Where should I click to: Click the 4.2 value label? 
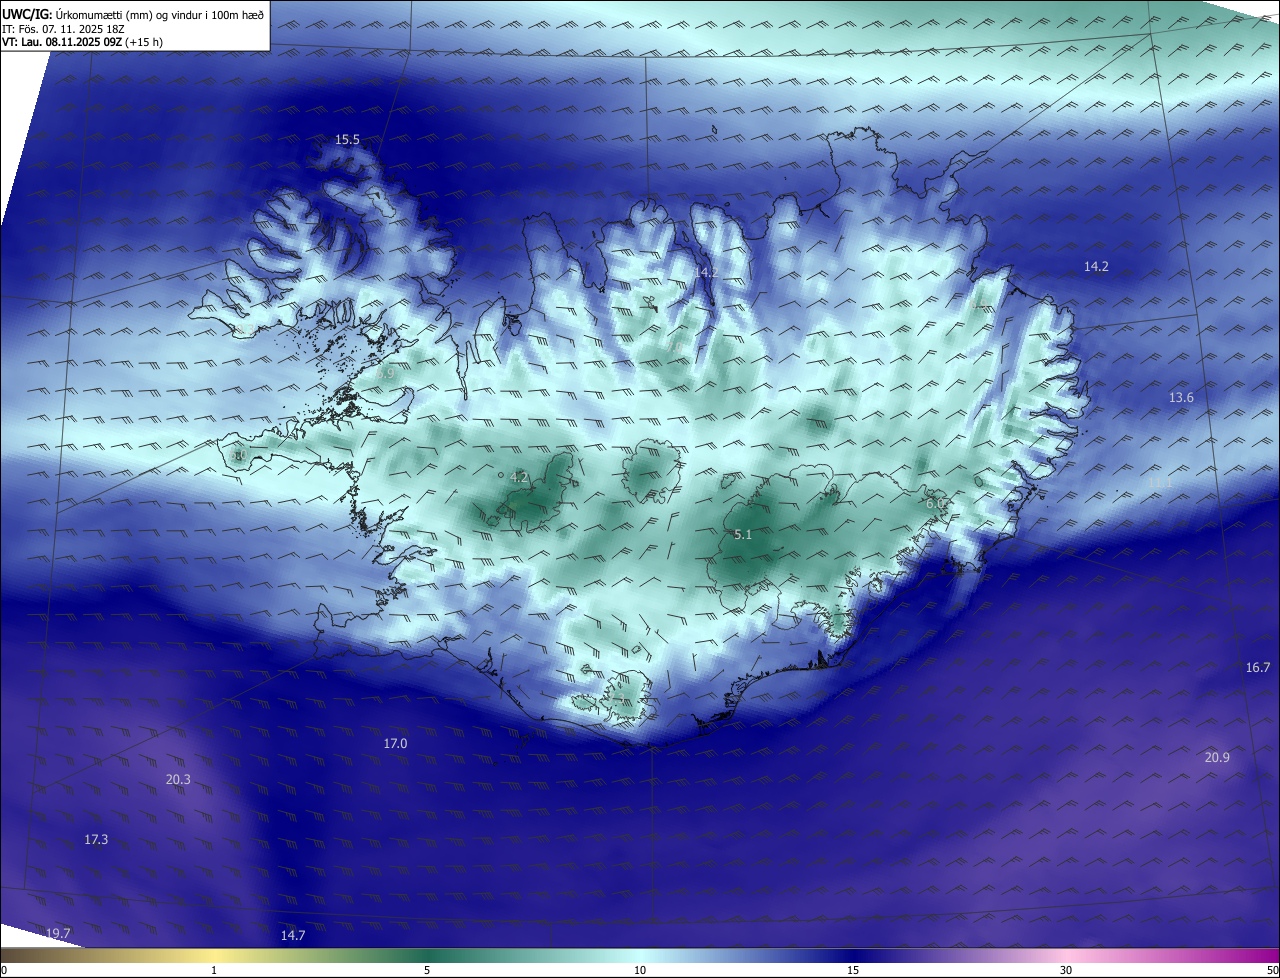pyautogui.click(x=518, y=478)
